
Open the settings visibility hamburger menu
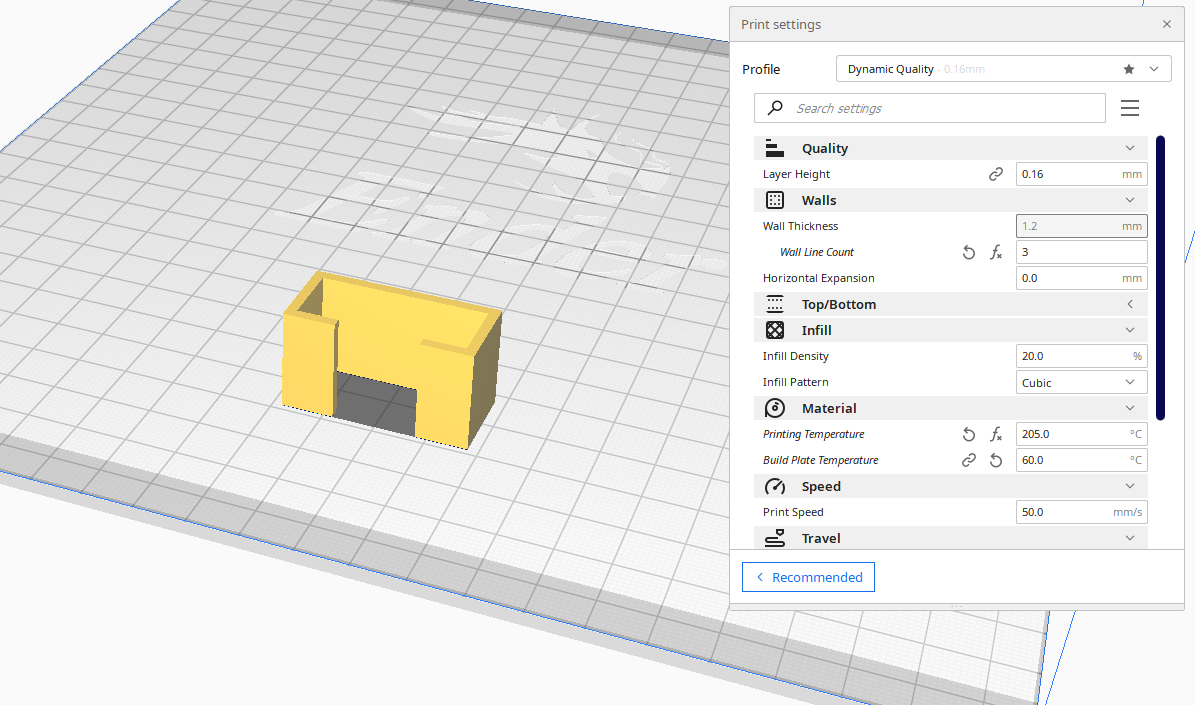[x=1129, y=108]
